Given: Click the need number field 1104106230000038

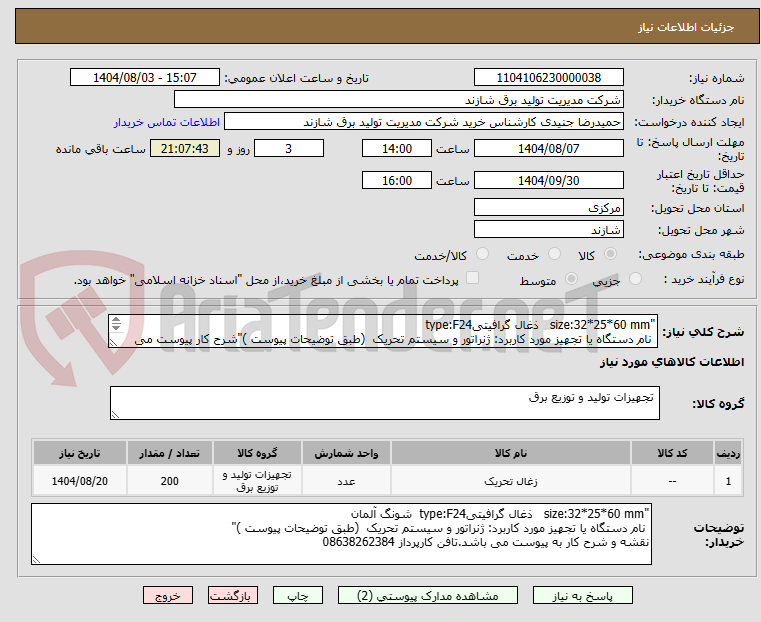Looking at the screenshot, I should [x=548, y=78].
